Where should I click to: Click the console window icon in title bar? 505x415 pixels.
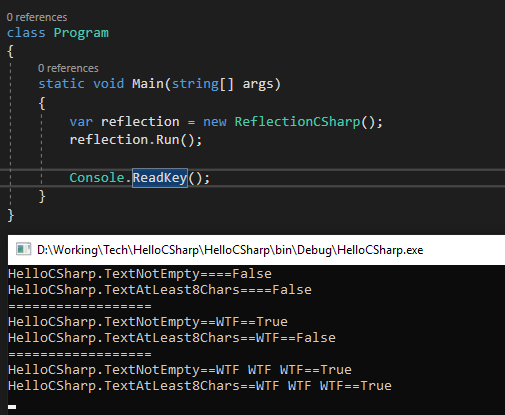coord(23,249)
